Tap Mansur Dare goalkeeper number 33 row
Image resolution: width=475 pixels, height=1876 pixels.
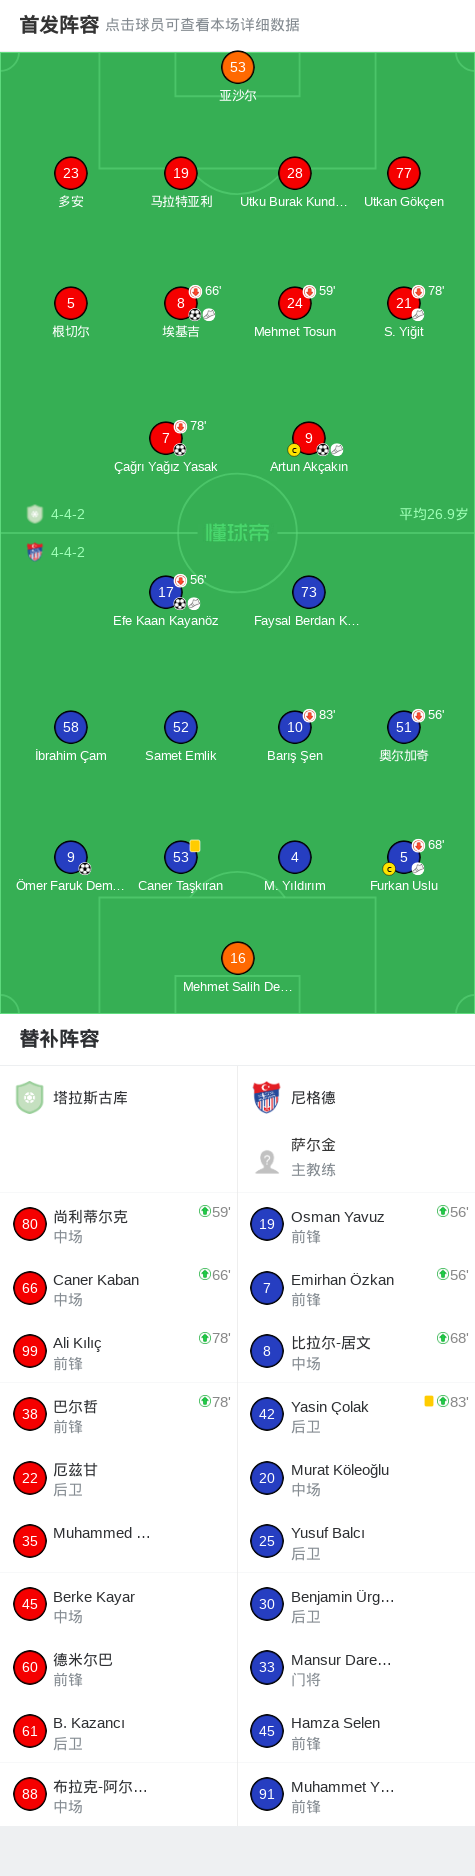point(356,1668)
